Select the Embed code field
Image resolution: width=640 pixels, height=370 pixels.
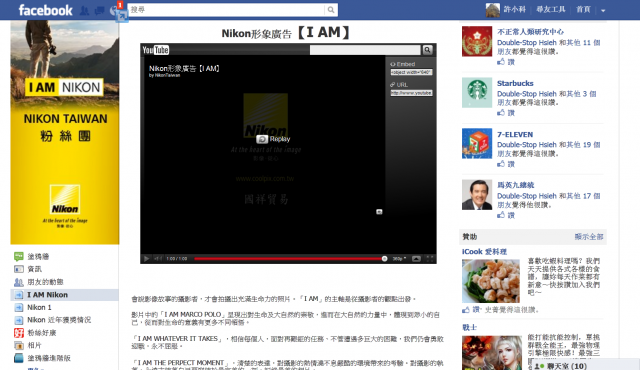(x=411, y=72)
